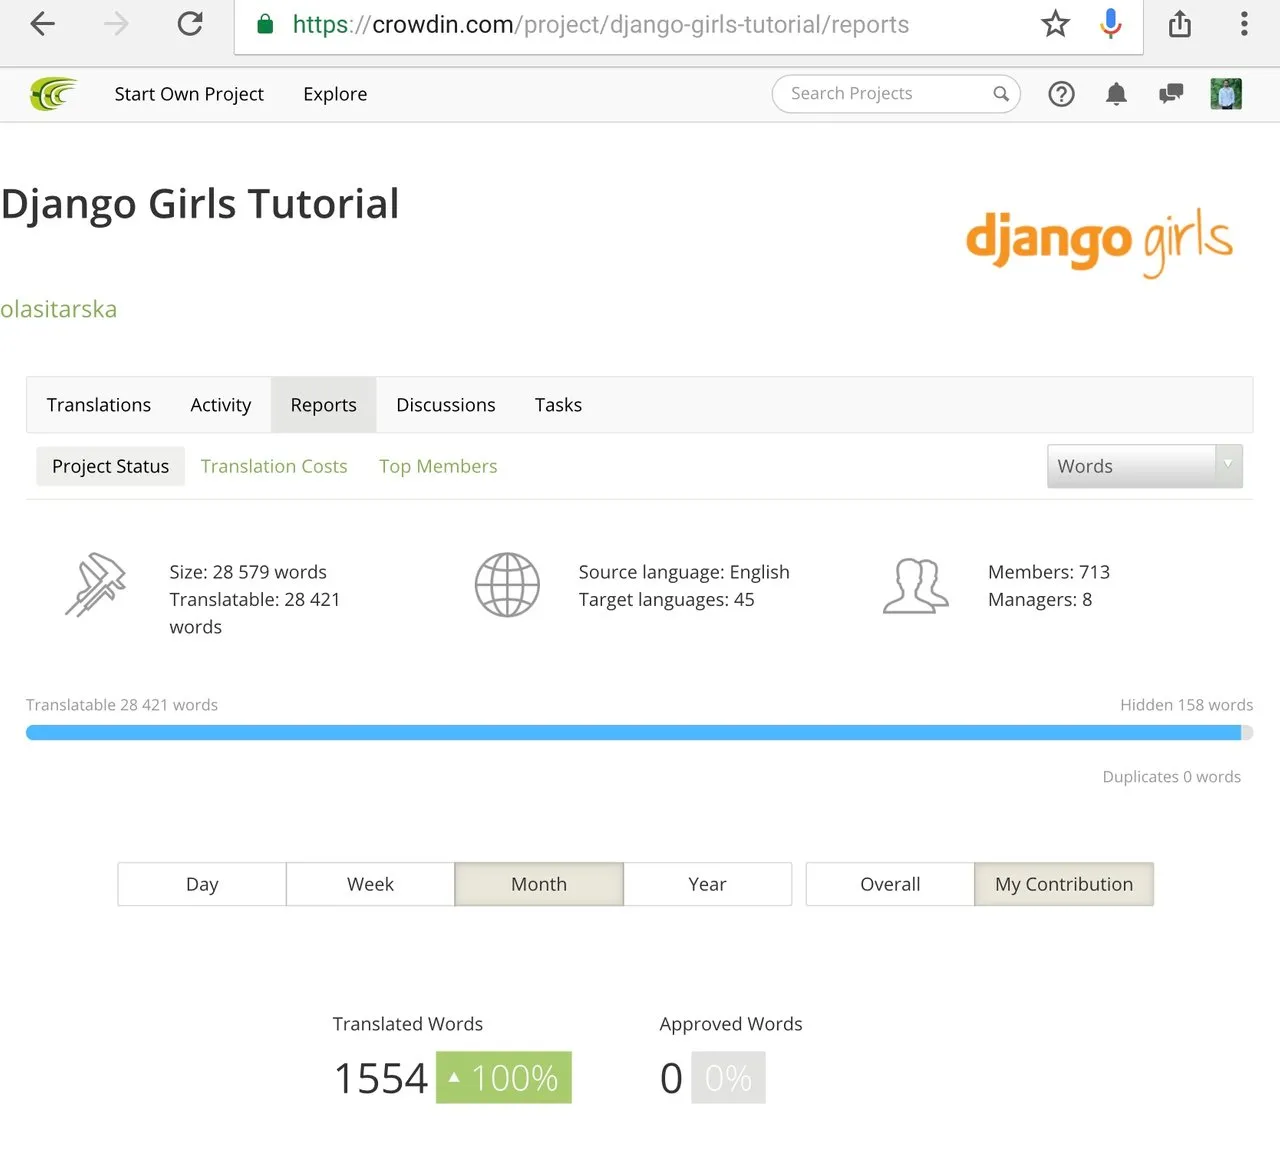
Task: Switch to the Activity tab
Action: pyautogui.click(x=221, y=405)
